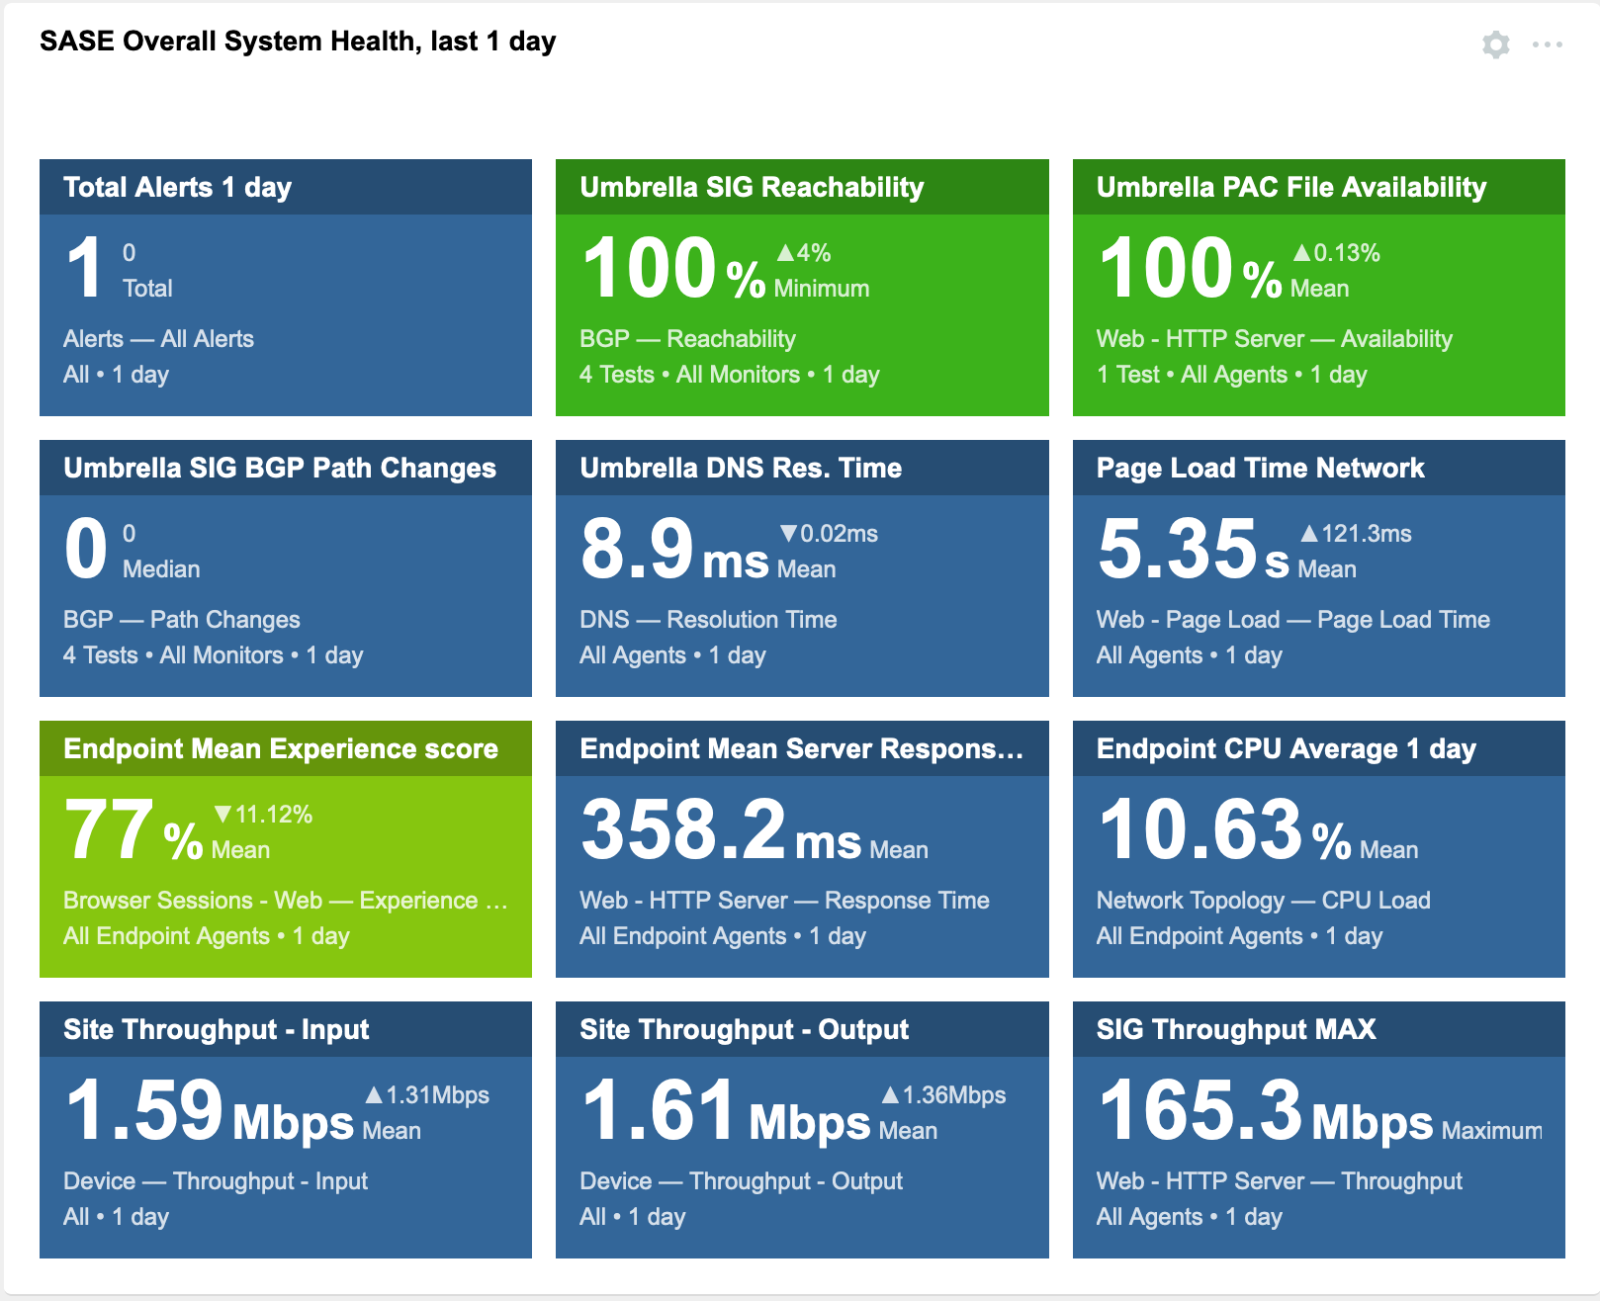Click the upward trend arrow on Page Load Time Network
This screenshot has height=1301, width=1600.
(1310, 534)
